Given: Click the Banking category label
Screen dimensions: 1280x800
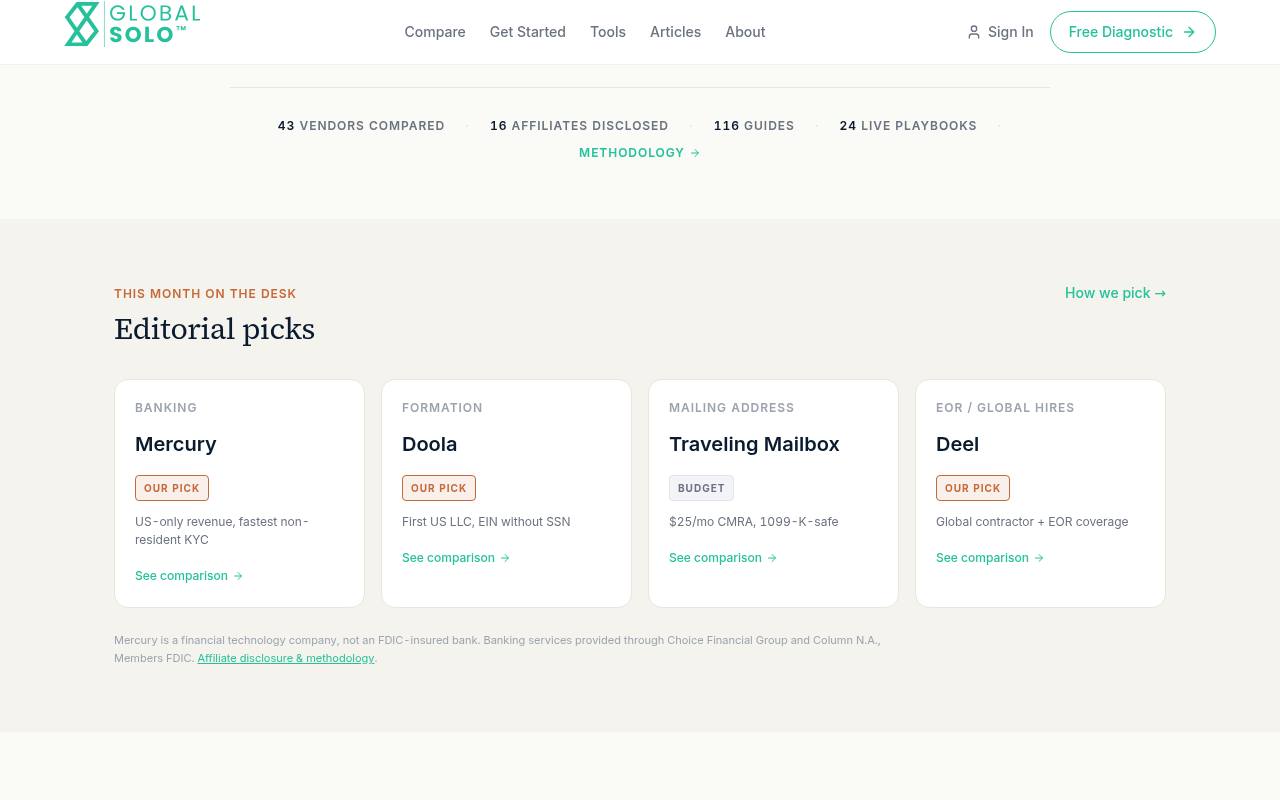Looking at the screenshot, I should click(166, 408).
